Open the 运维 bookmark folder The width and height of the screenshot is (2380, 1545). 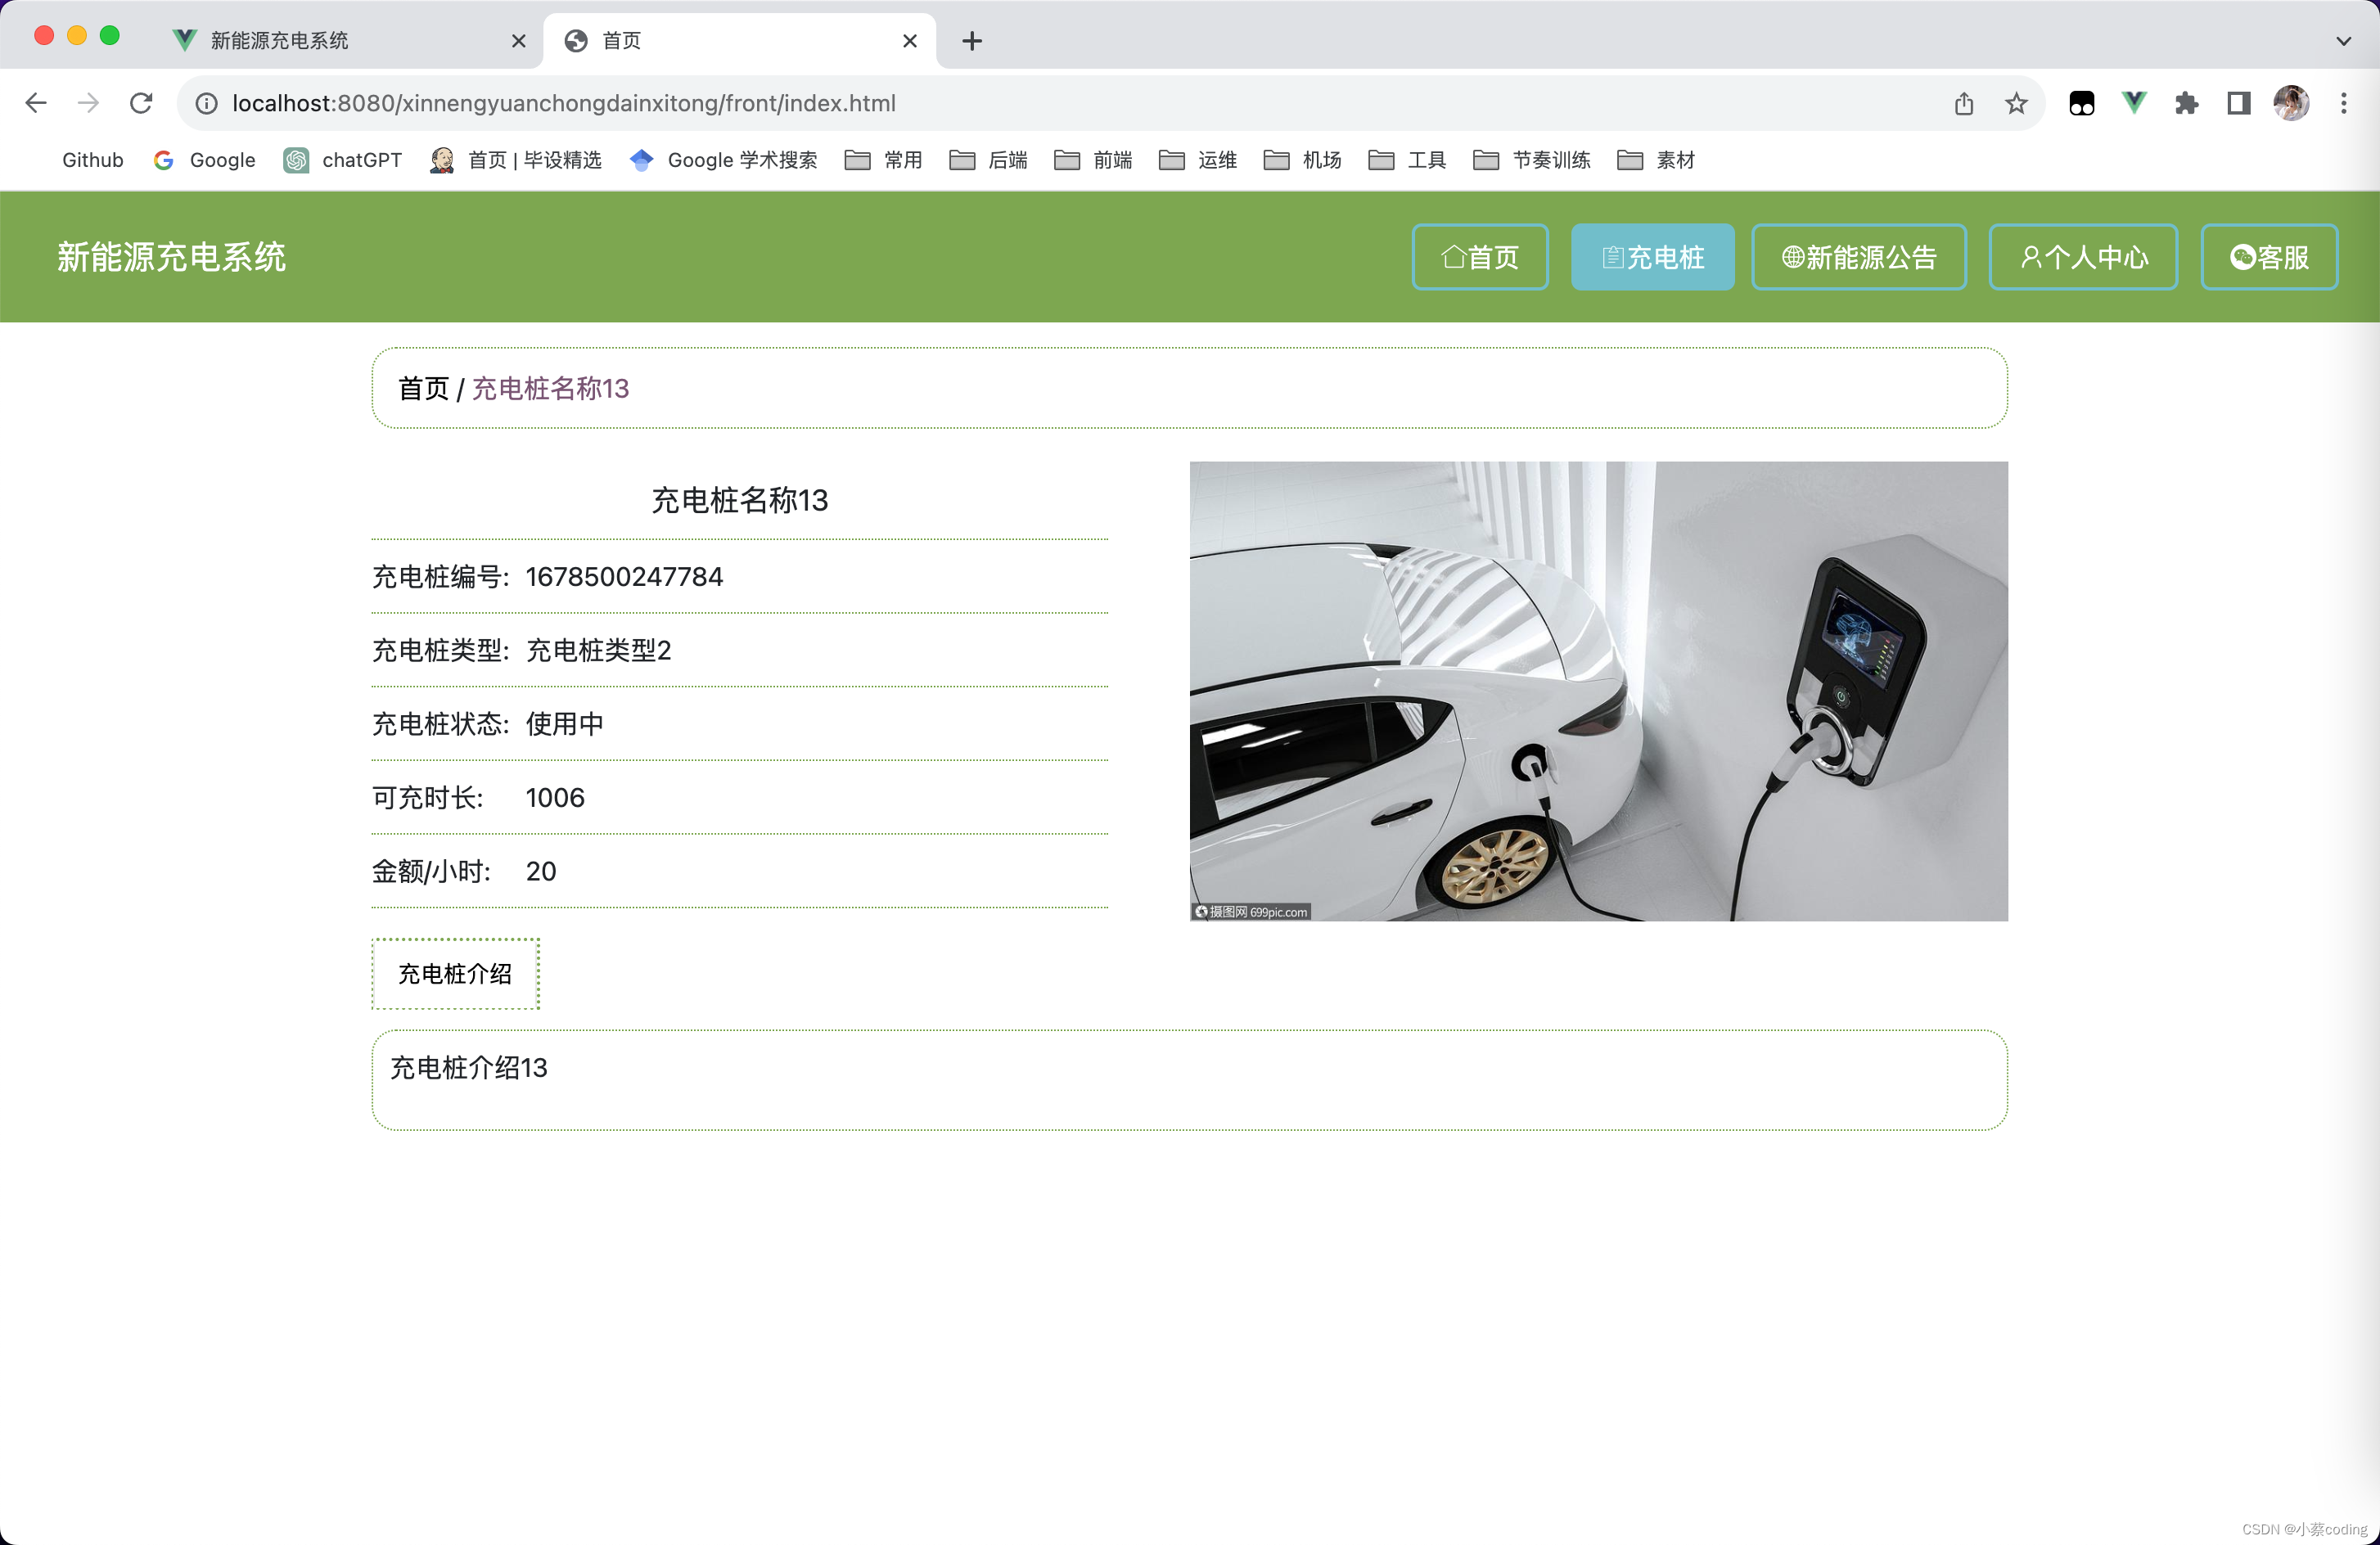pyautogui.click(x=1198, y=160)
